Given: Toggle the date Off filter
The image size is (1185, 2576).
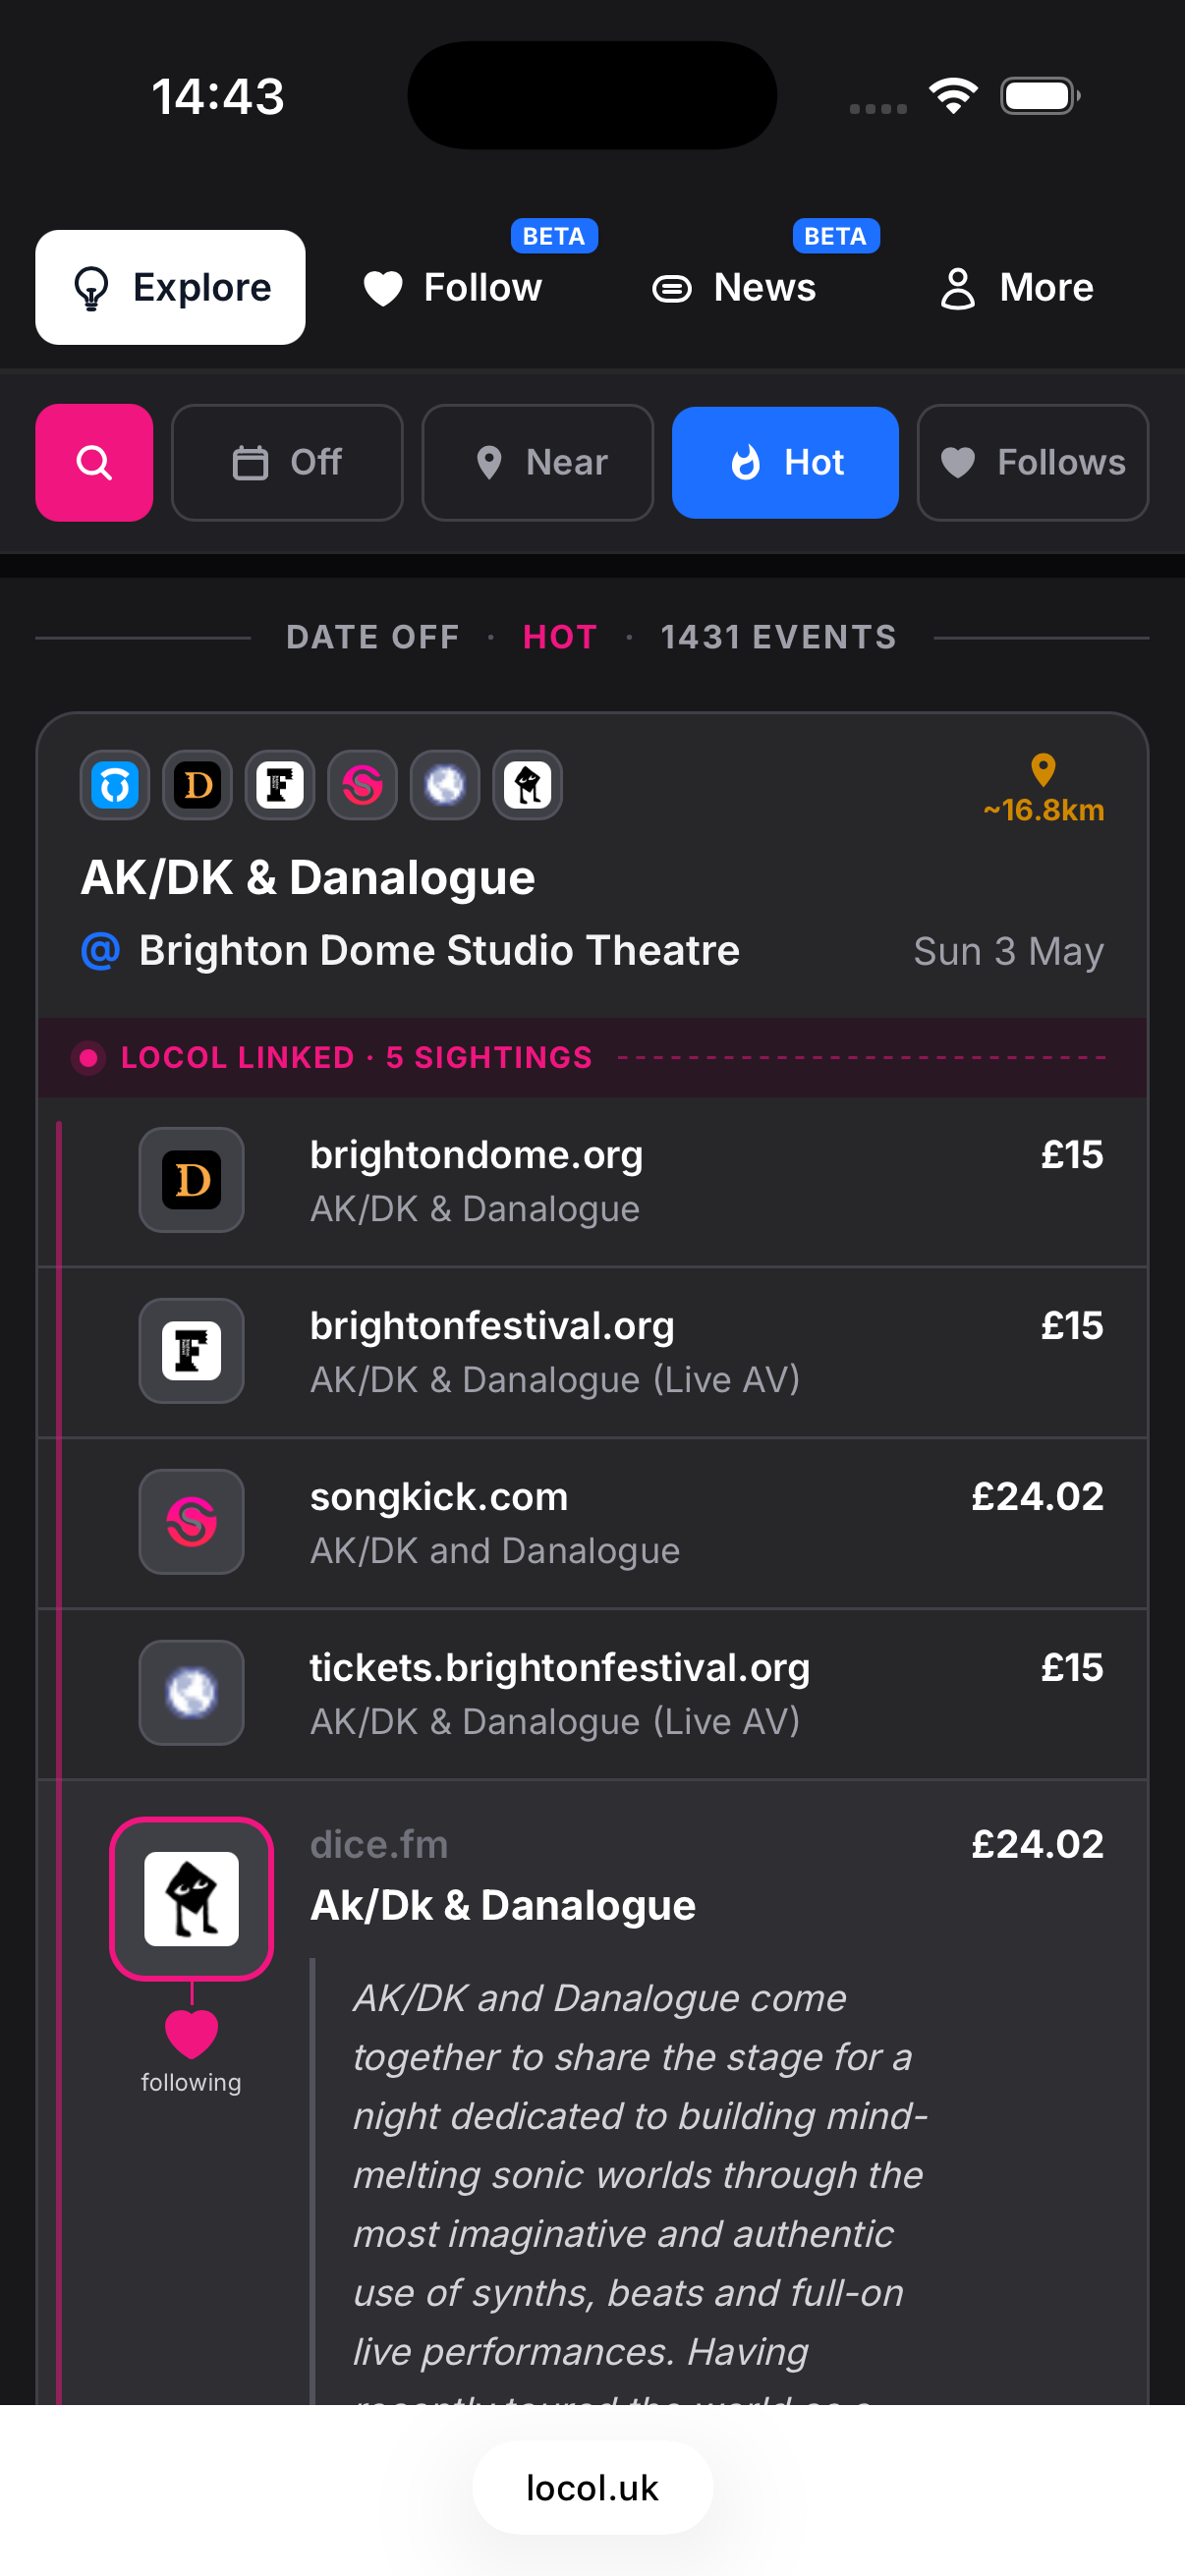Looking at the screenshot, I should [x=287, y=462].
